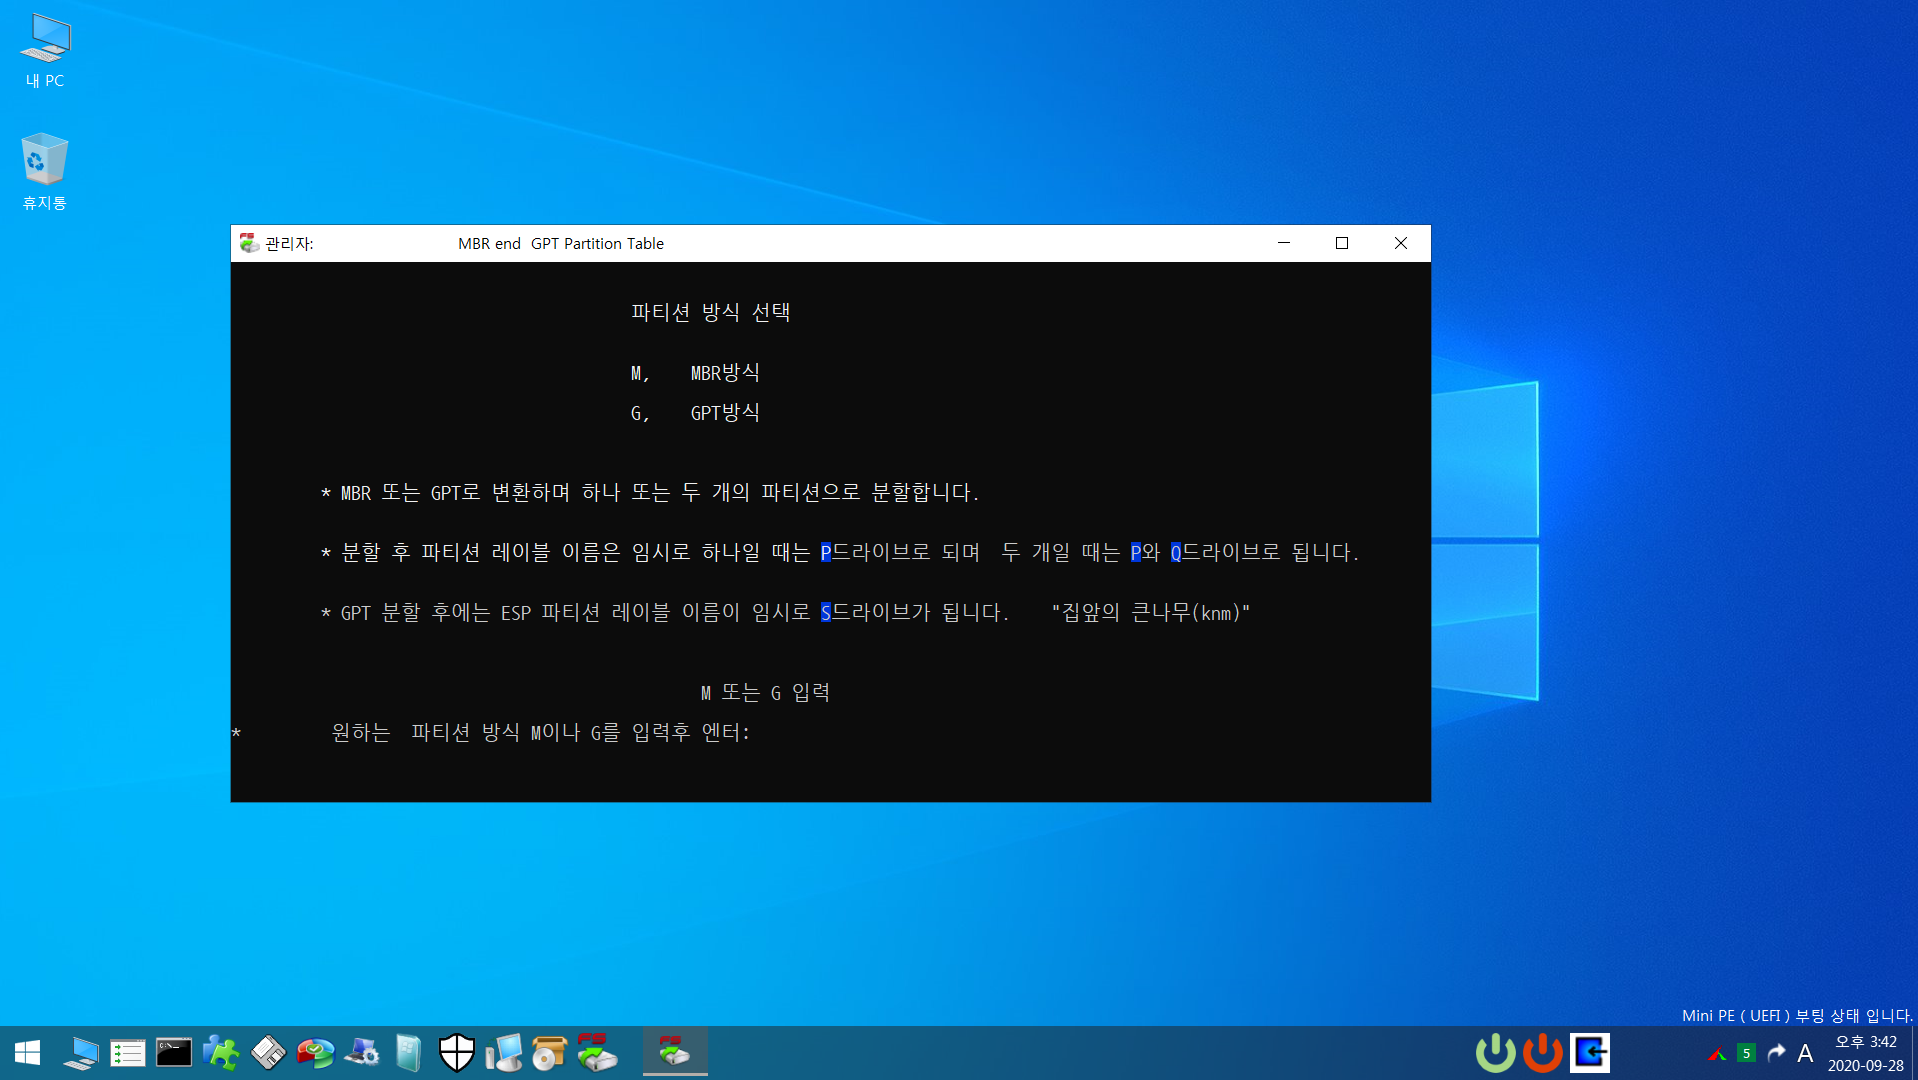Click the 'M 또는 G 입력' line
Image resolution: width=1918 pixels, height=1080 pixels.
pyautogui.click(x=766, y=692)
